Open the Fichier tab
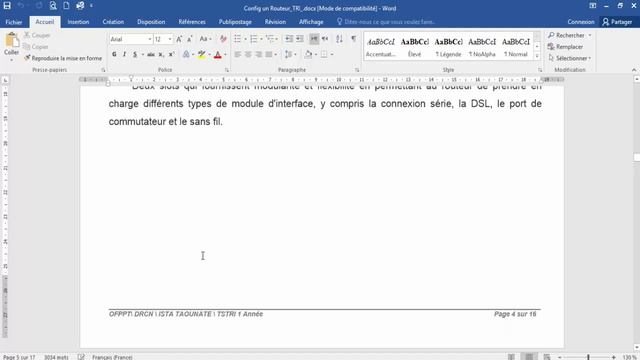 coord(13,22)
